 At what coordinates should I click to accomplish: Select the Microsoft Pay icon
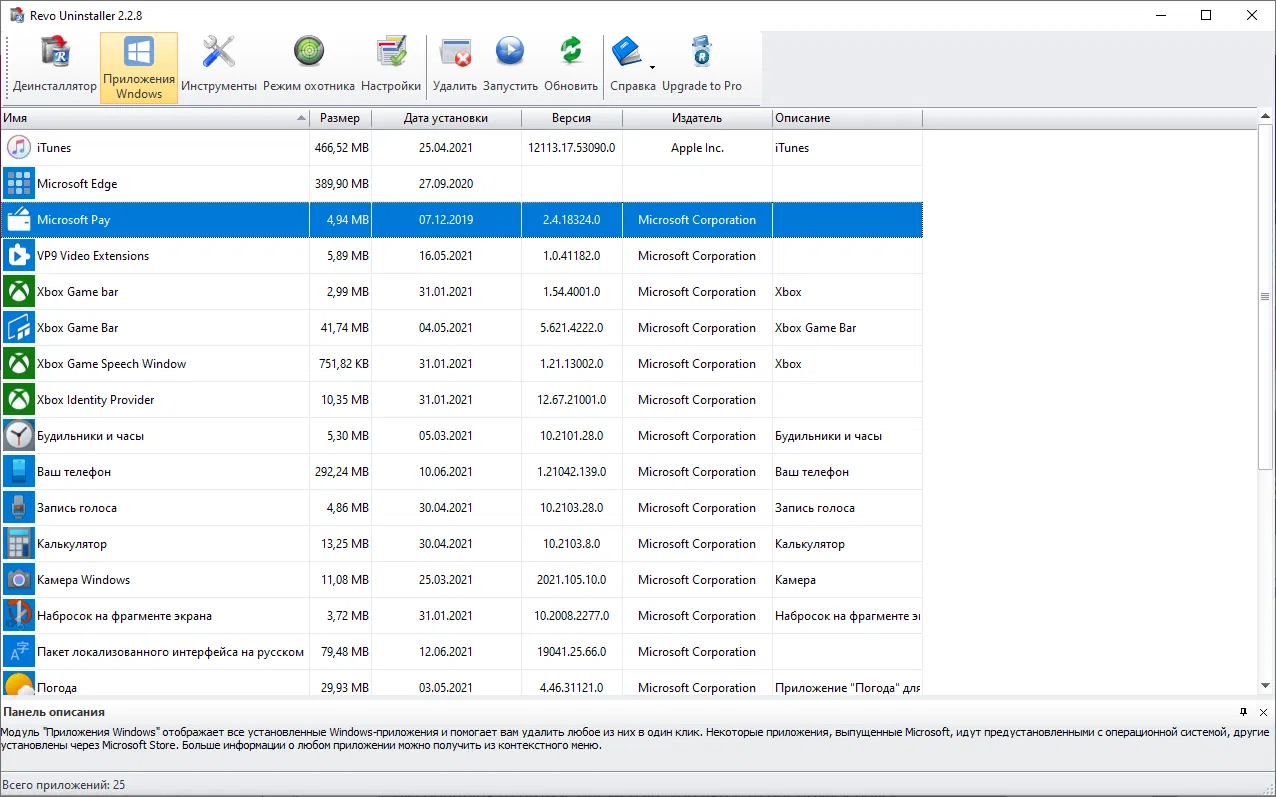(x=19, y=220)
